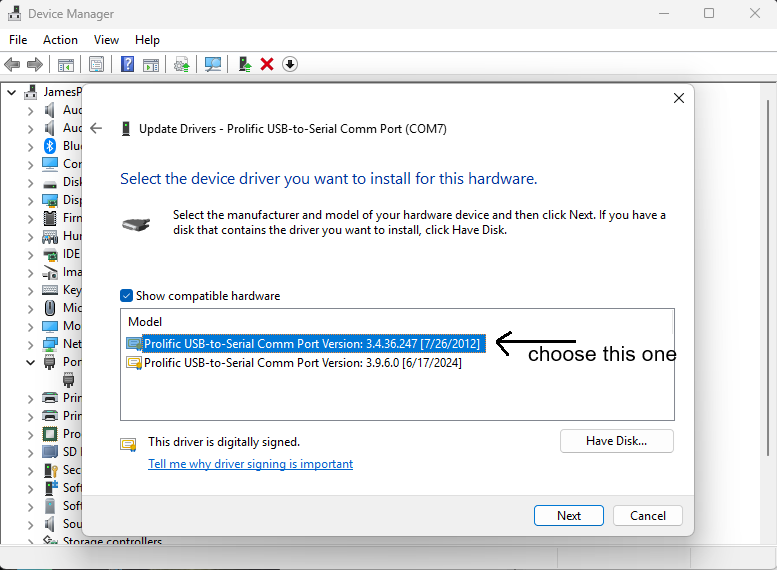Click the Imaging devices category icon
777x570 pixels.
pyautogui.click(x=50, y=272)
